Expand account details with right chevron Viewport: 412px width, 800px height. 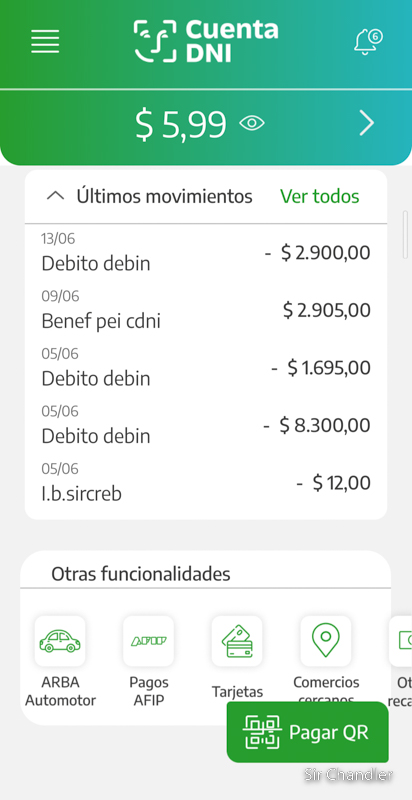[366, 123]
